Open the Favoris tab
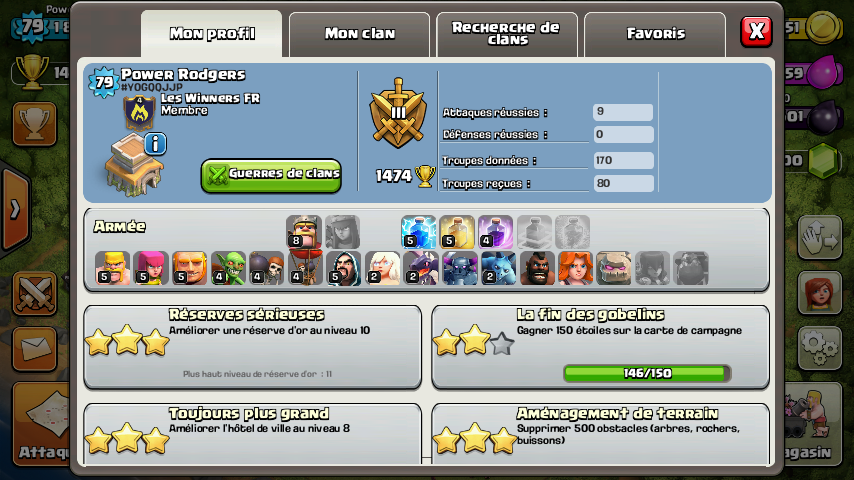This screenshot has height=480, width=854. click(x=655, y=34)
